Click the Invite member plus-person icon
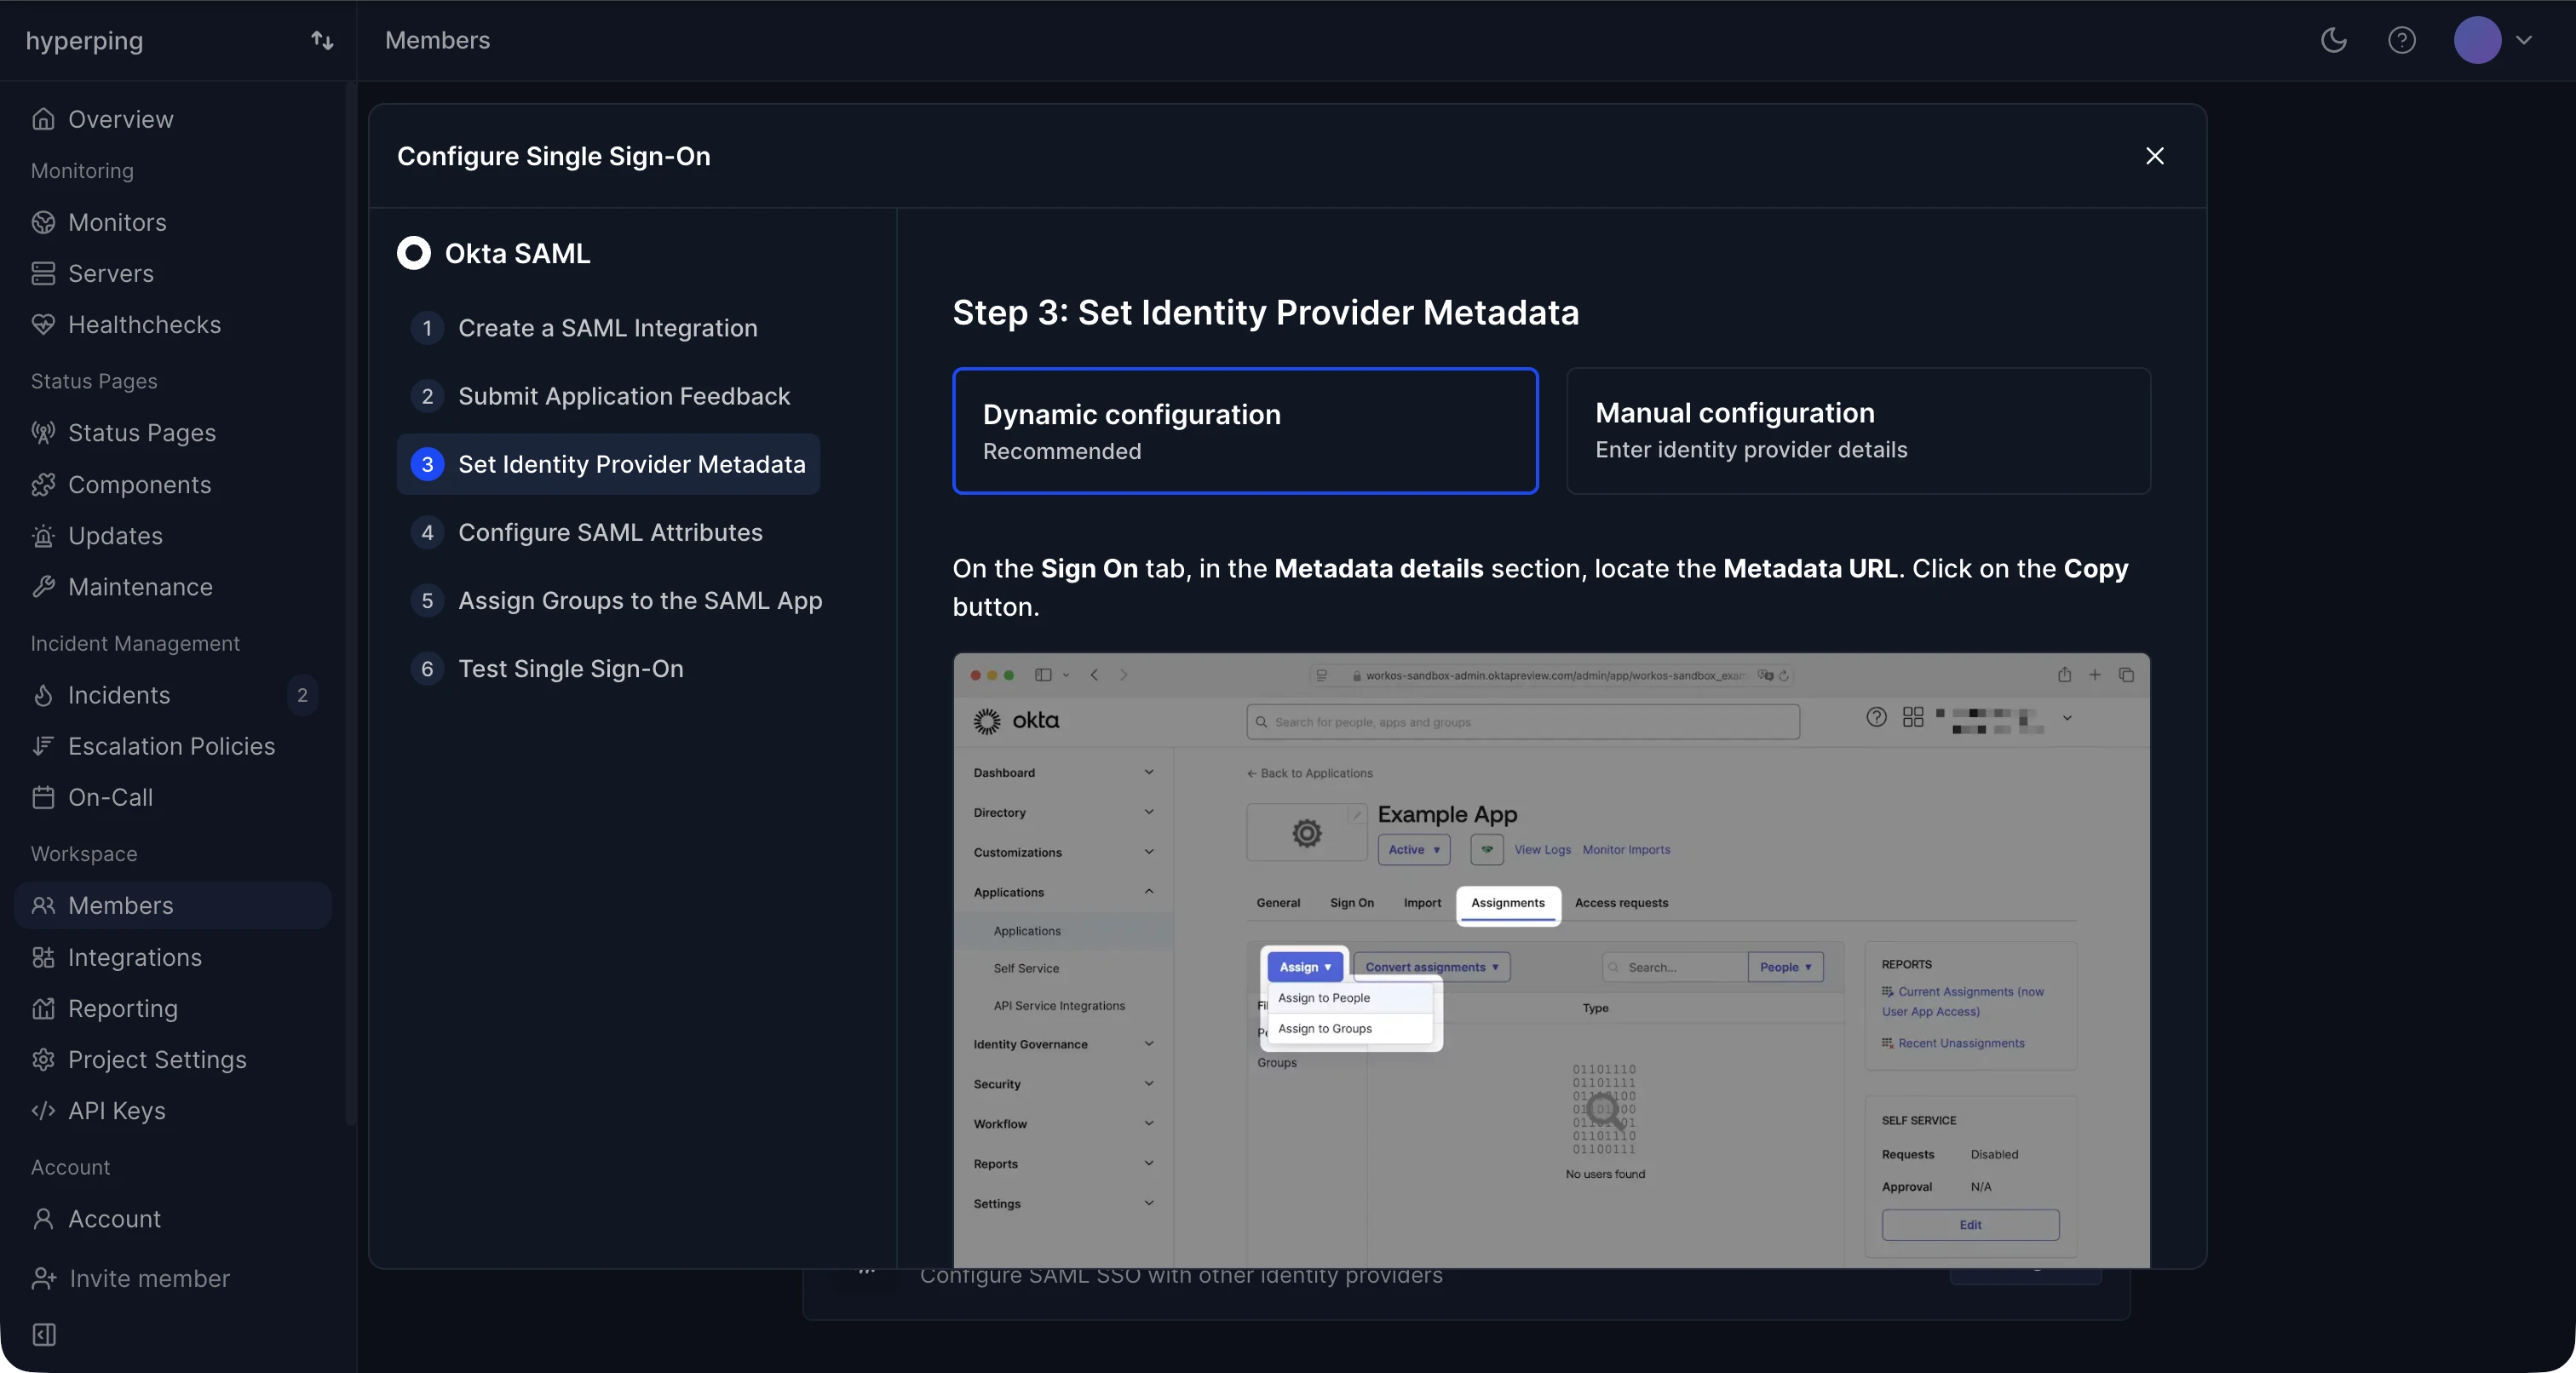The image size is (2576, 1373). point(44,1278)
